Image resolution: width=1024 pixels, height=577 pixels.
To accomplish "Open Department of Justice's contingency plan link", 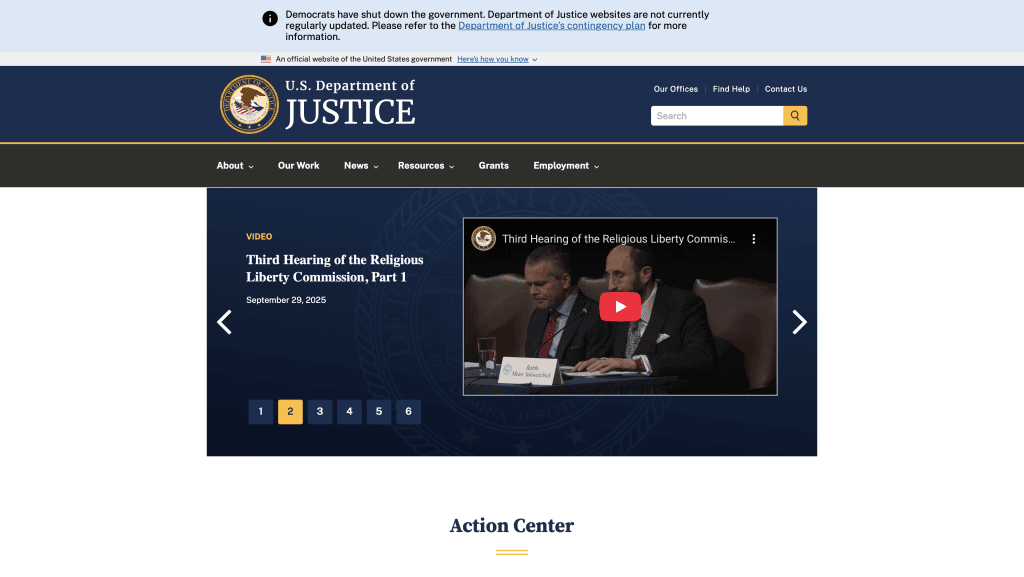I will click(551, 26).
